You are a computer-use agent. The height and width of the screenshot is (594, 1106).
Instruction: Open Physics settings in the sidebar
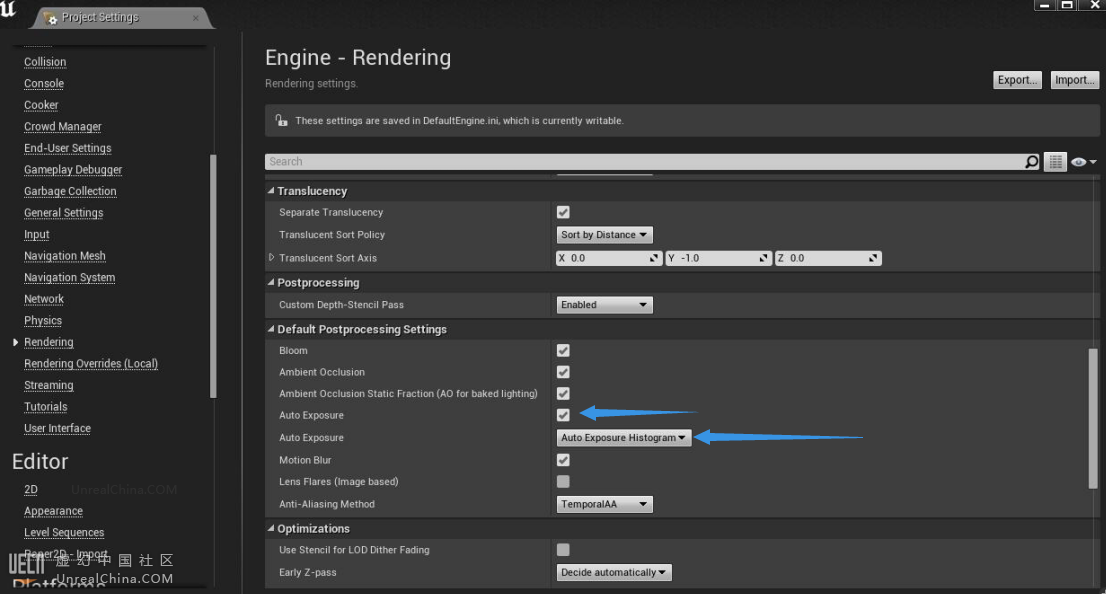[x=43, y=321]
